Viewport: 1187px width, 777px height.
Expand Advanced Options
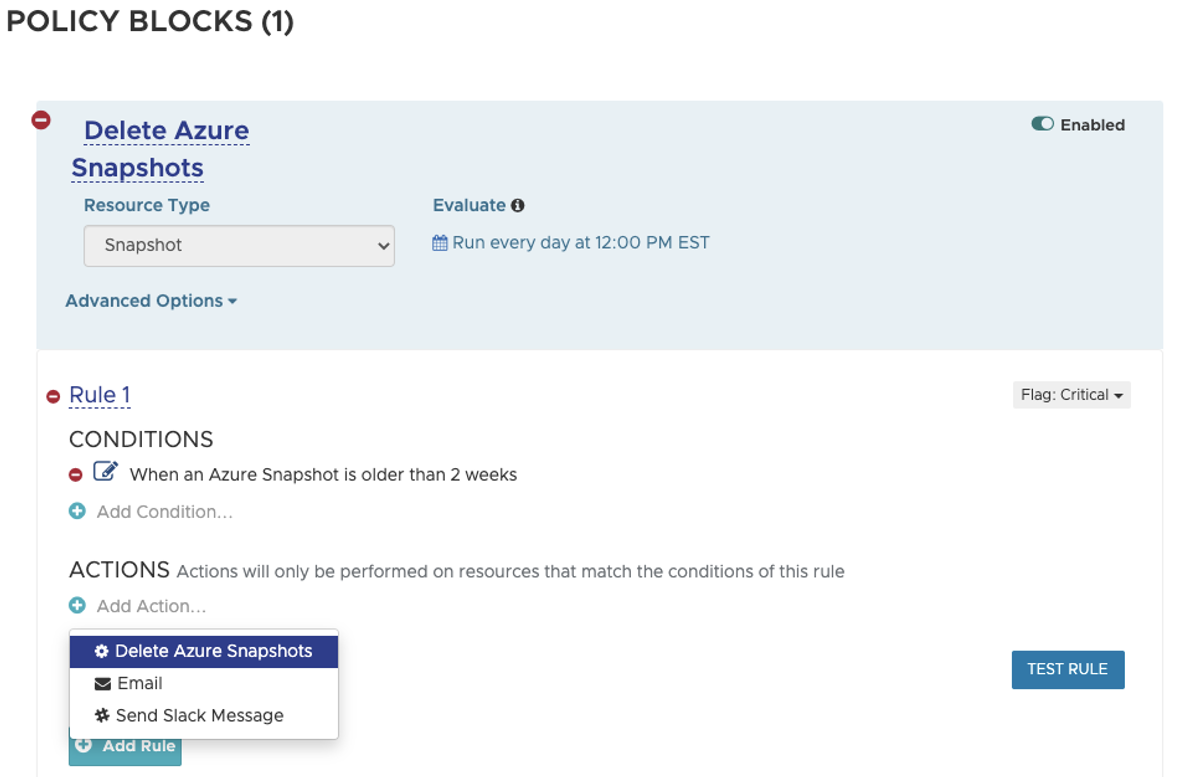pyautogui.click(x=150, y=300)
